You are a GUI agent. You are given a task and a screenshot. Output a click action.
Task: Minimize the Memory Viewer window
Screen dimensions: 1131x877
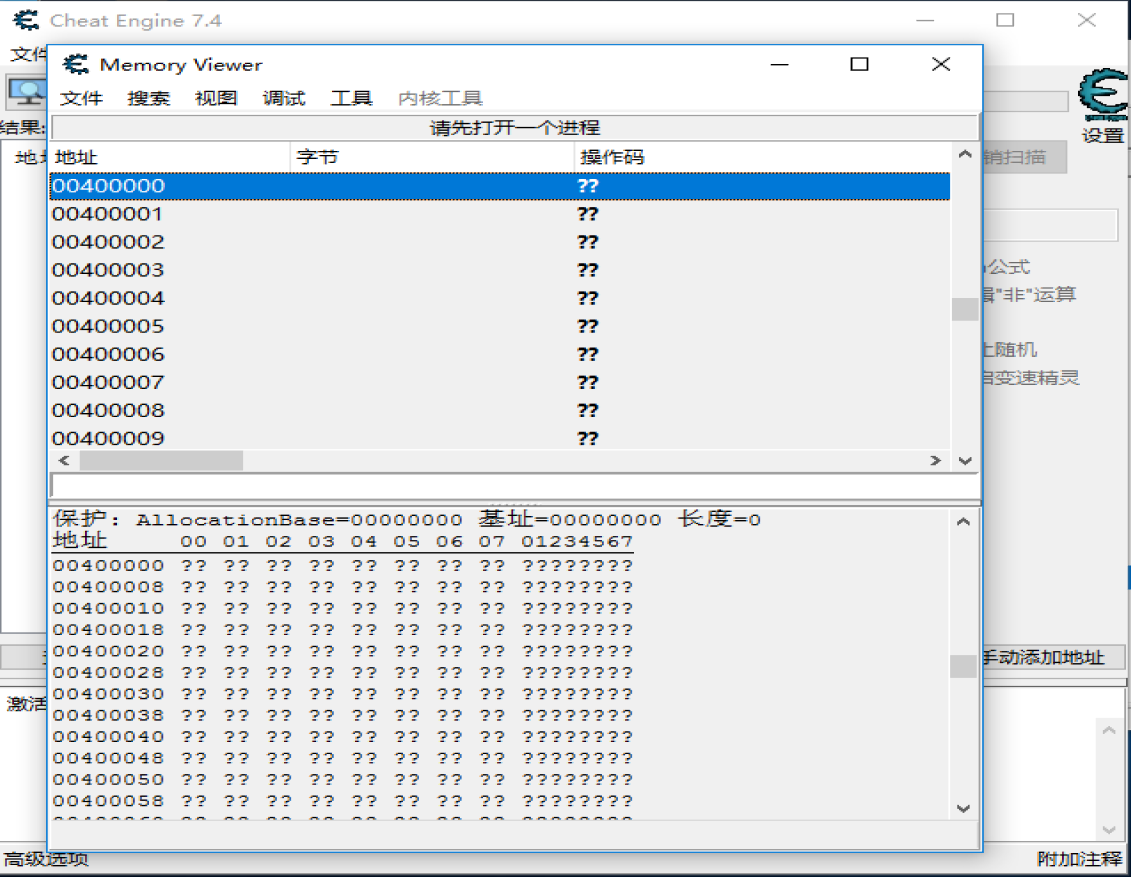[780, 64]
